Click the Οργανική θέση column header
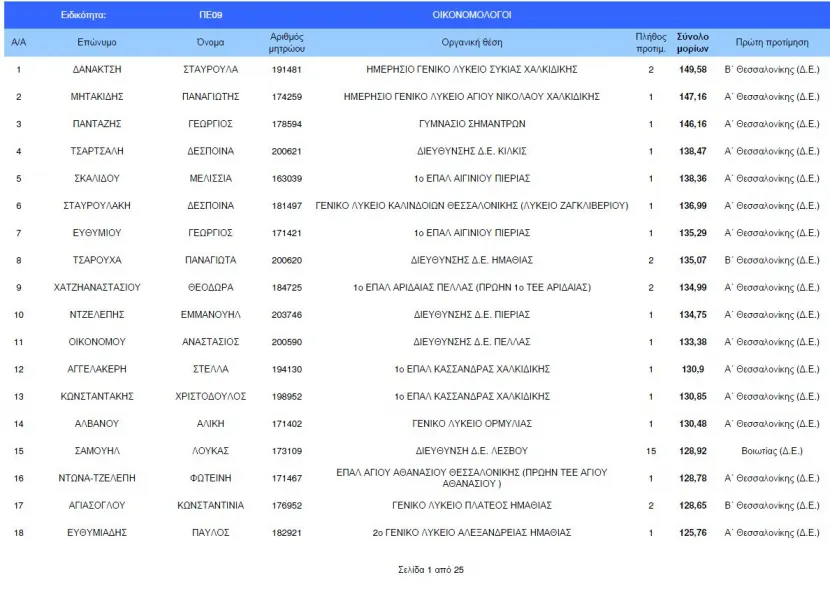830x589 pixels. (x=472, y=42)
